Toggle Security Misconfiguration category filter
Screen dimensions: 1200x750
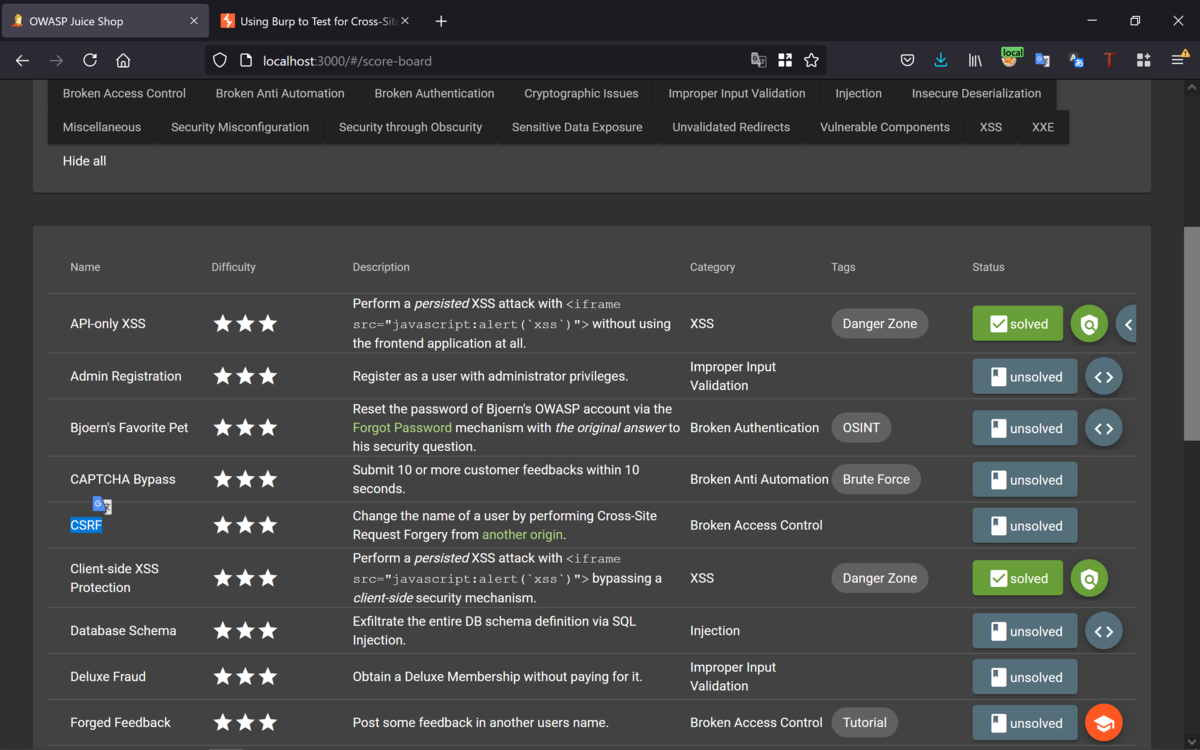point(240,127)
